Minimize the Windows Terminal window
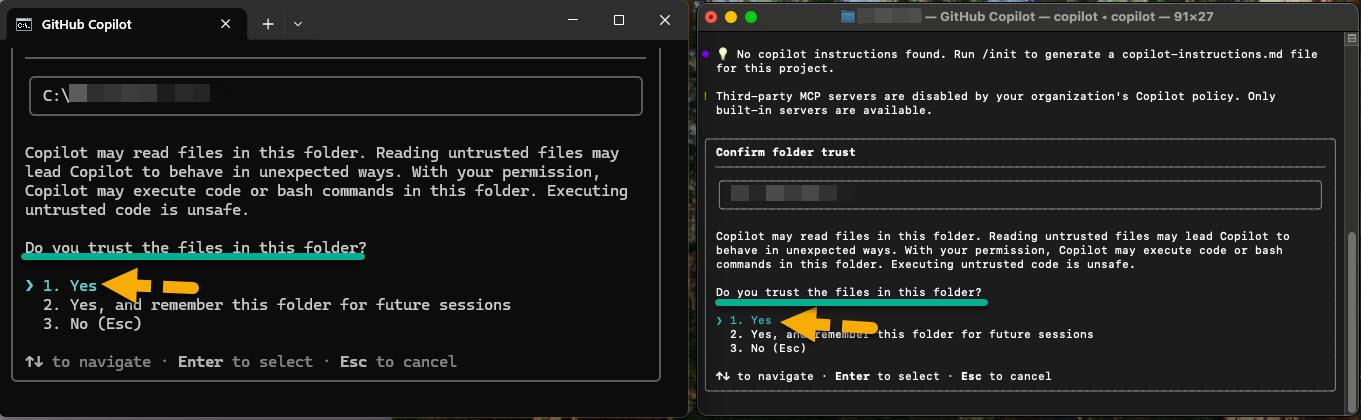This screenshot has width=1361, height=420. click(573, 20)
